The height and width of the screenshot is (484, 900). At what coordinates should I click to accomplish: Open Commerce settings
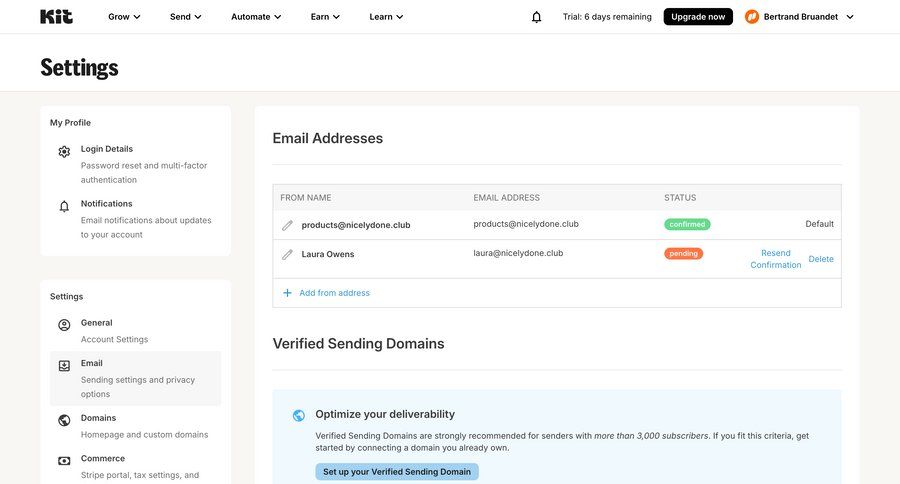coord(135,466)
